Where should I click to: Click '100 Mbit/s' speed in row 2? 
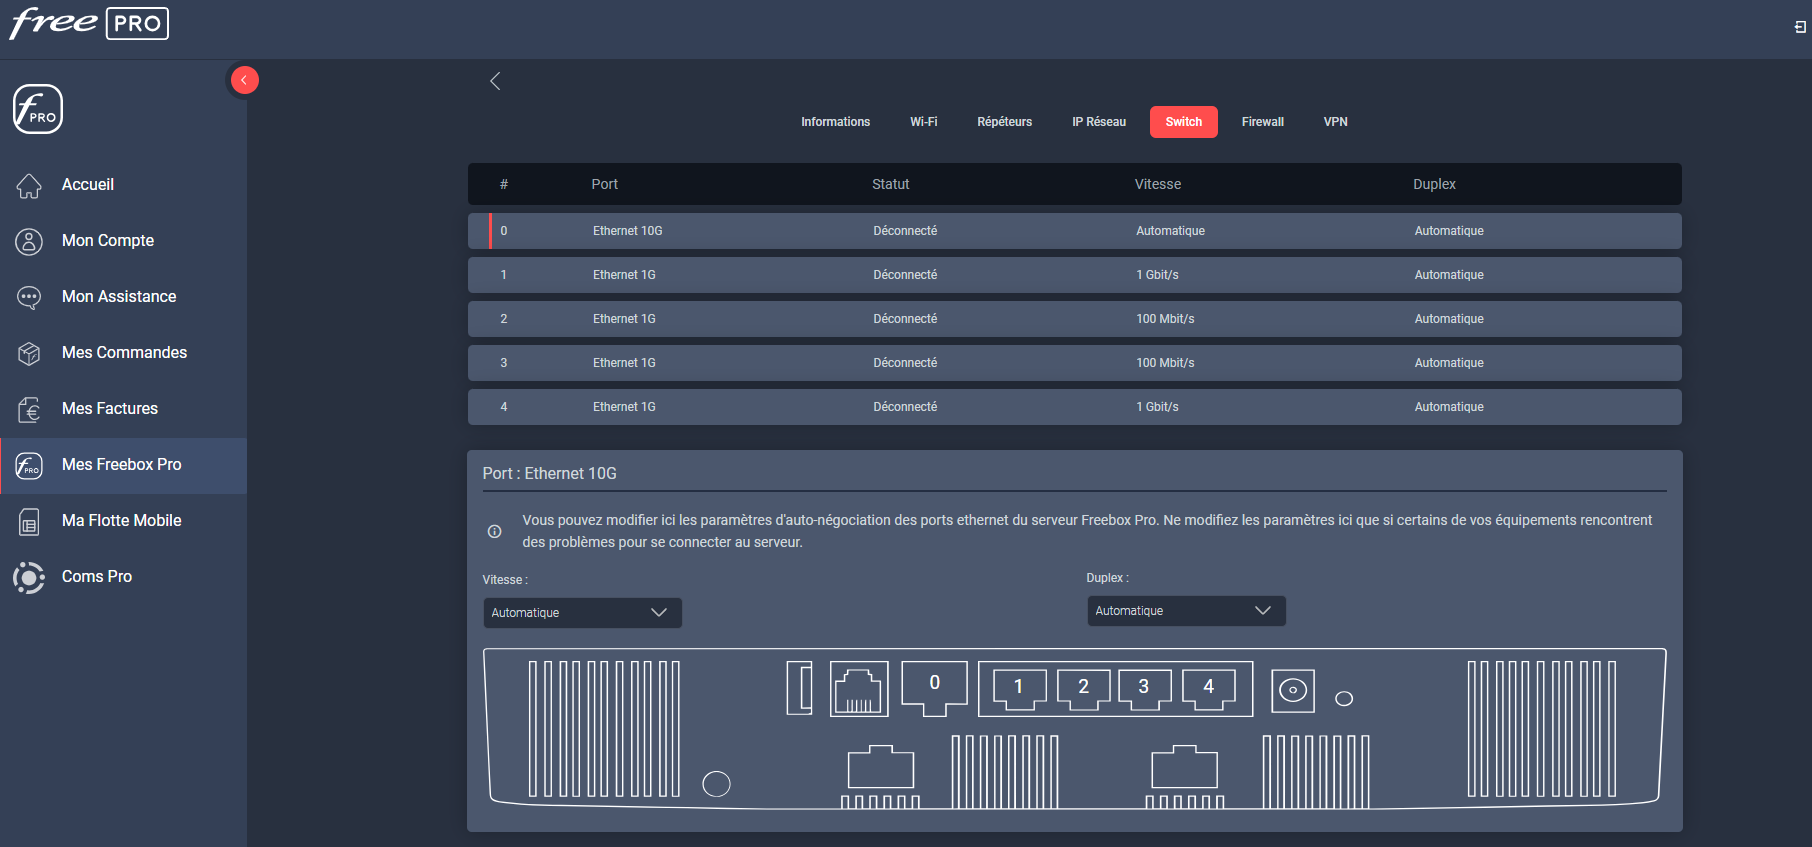point(1165,319)
